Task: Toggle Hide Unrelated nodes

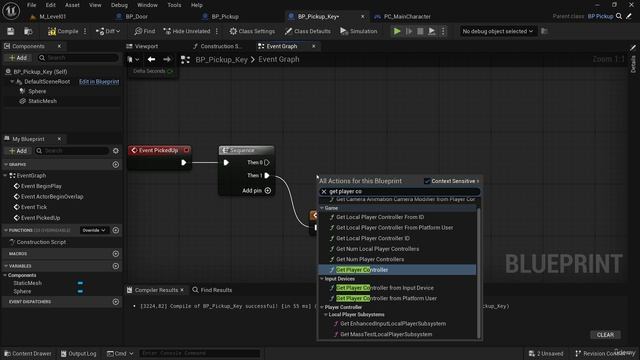Action: [x=187, y=31]
